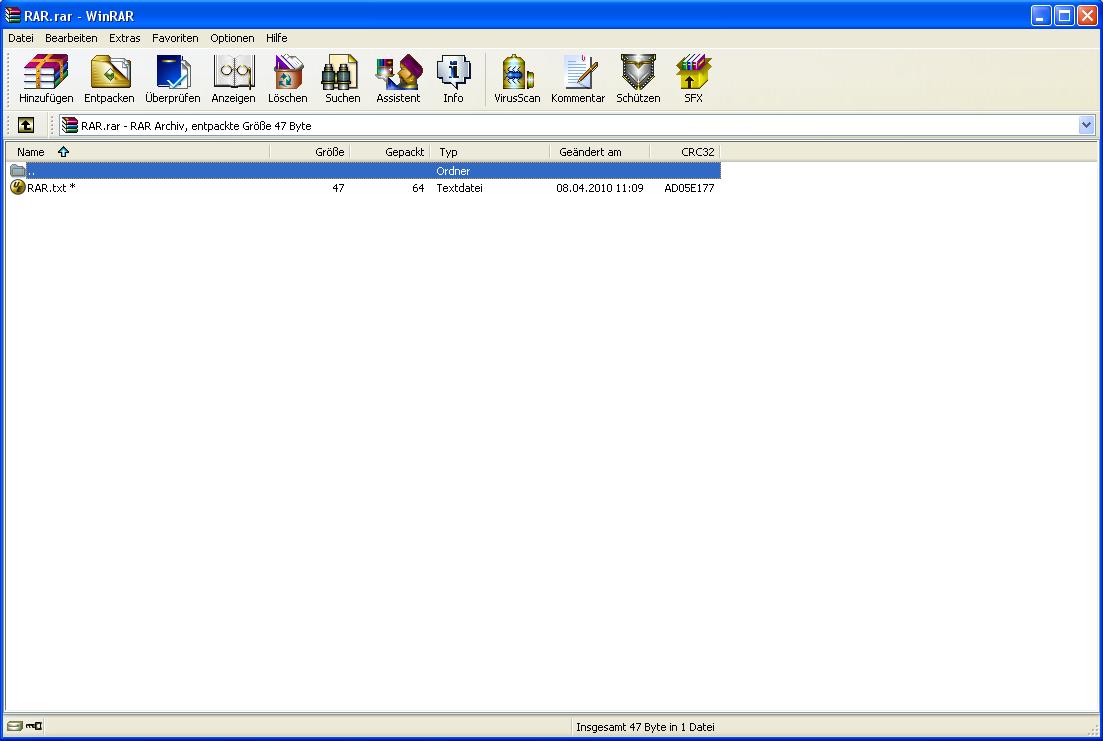Click the Hinzufügen toolbar icon

point(46,79)
